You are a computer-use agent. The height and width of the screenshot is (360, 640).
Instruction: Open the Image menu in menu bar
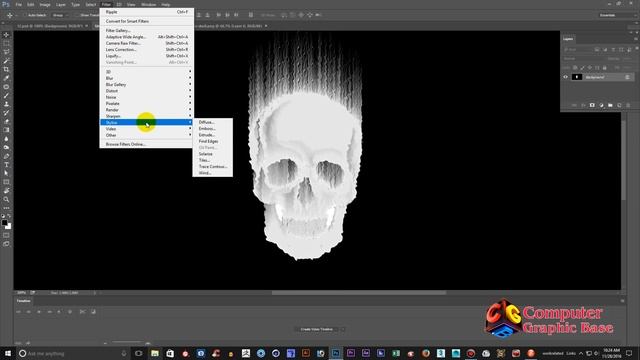click(x=45, y=4)
